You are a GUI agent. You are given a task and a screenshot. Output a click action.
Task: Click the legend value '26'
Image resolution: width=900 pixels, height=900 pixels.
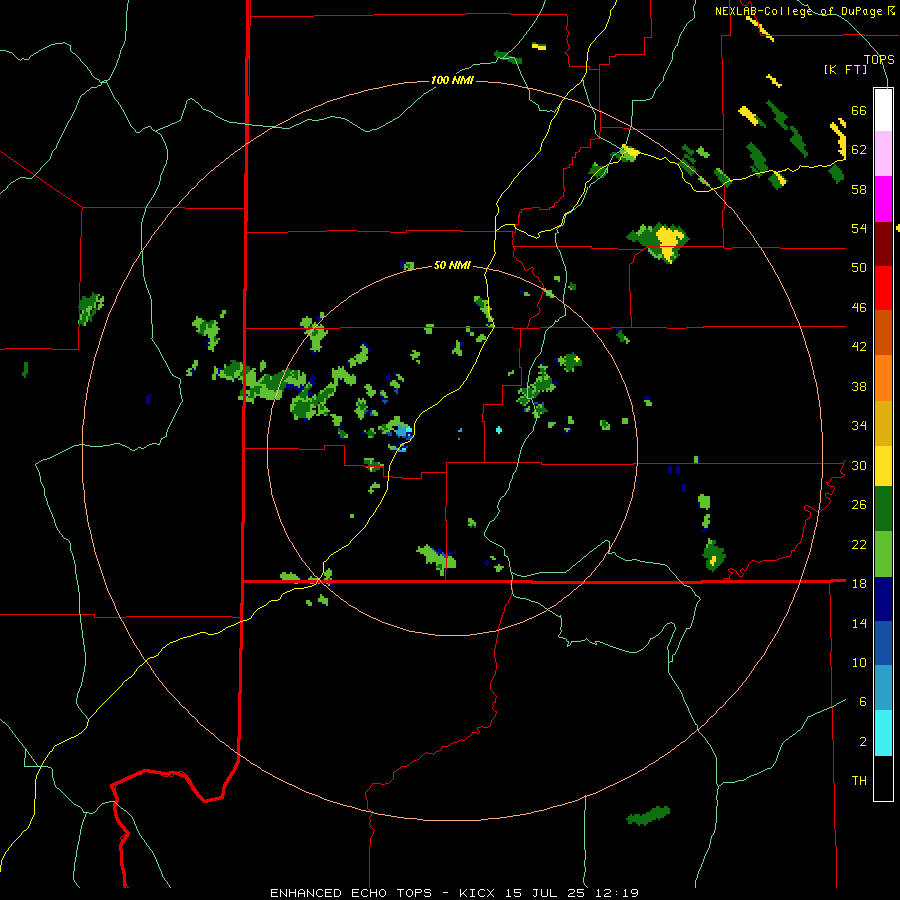coord(859,505)
